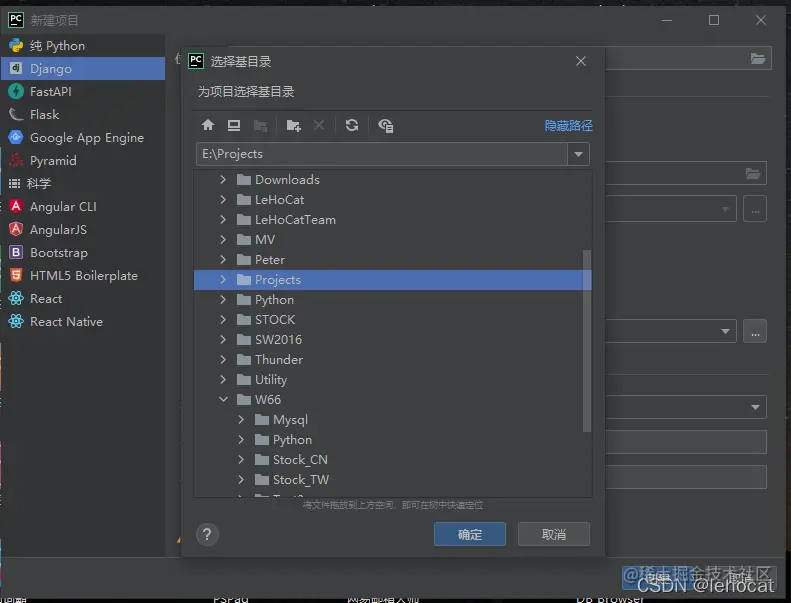Expand the MV folder

pos(223,240)
